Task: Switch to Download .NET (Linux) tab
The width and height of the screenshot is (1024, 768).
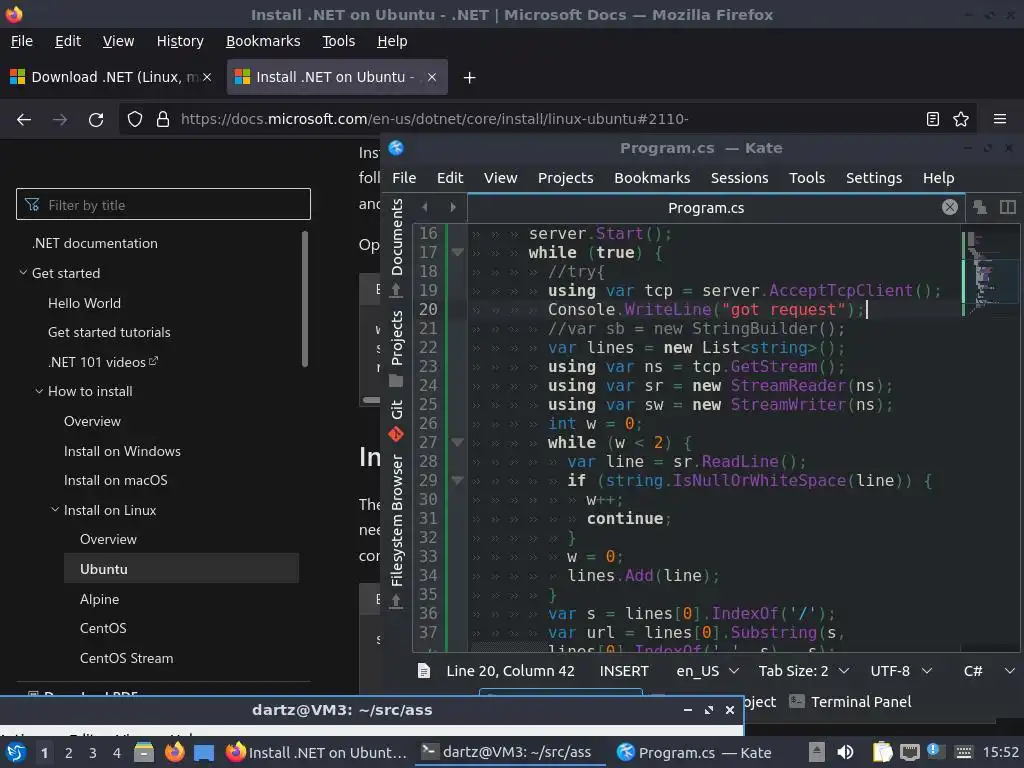Action: point(112,77)
